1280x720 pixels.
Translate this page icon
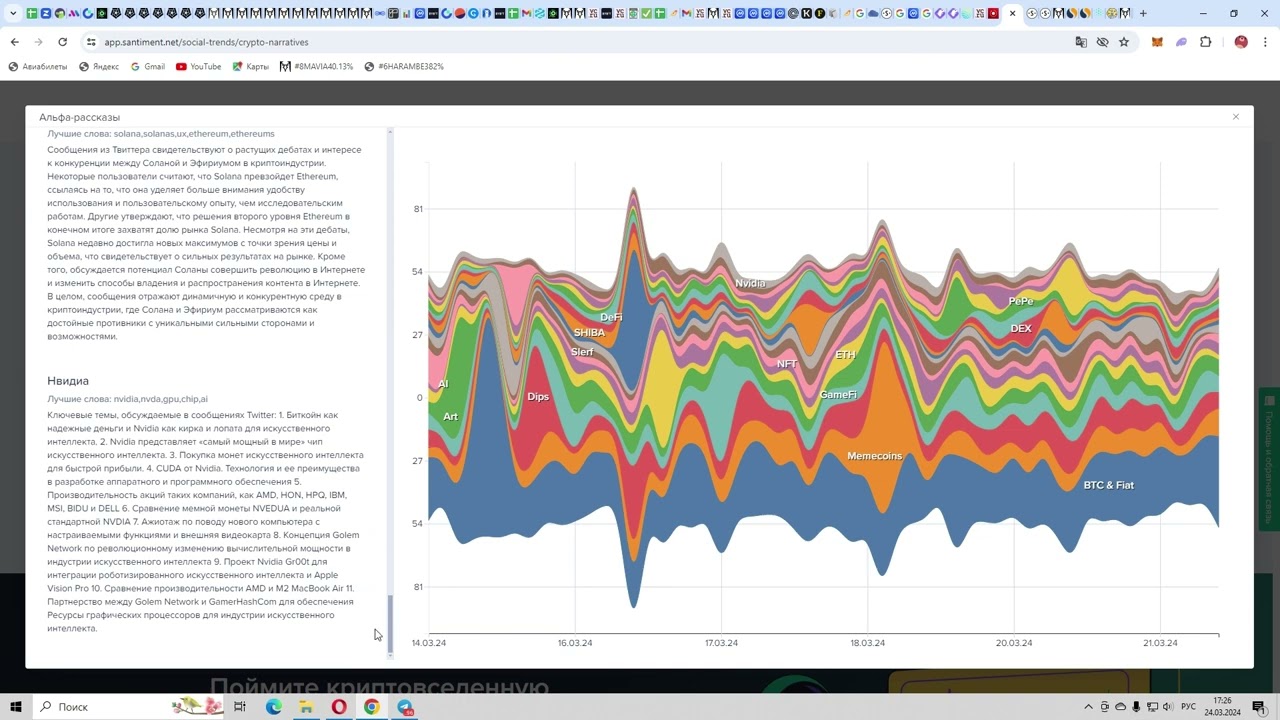pos(1081,42)
